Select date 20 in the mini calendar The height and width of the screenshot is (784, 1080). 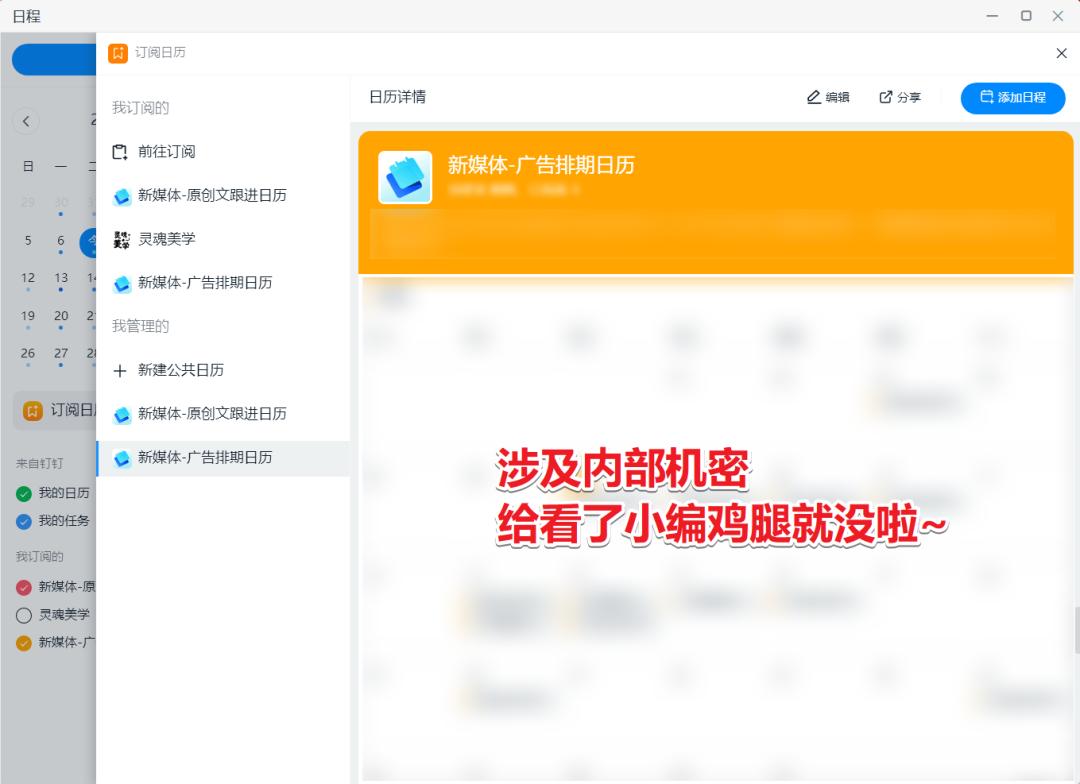(x=61, y=315)
